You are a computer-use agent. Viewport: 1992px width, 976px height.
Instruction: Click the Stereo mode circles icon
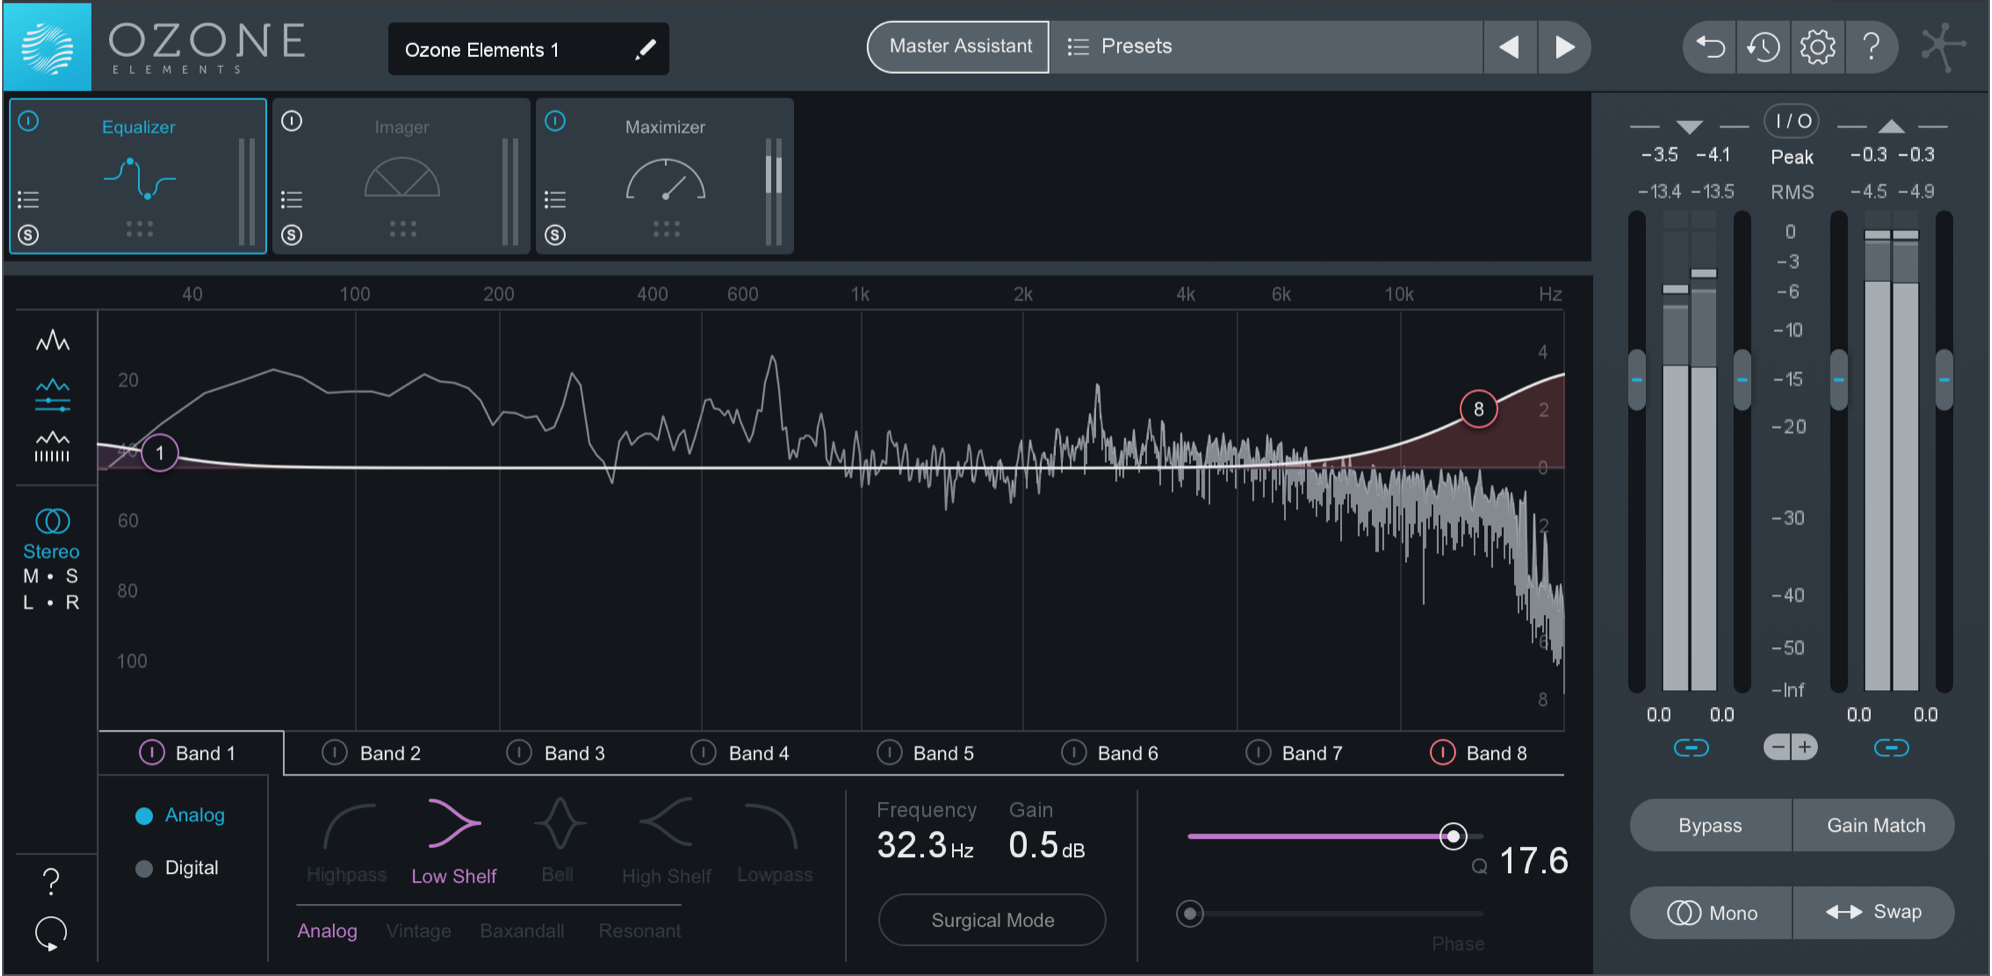point(52,521)
